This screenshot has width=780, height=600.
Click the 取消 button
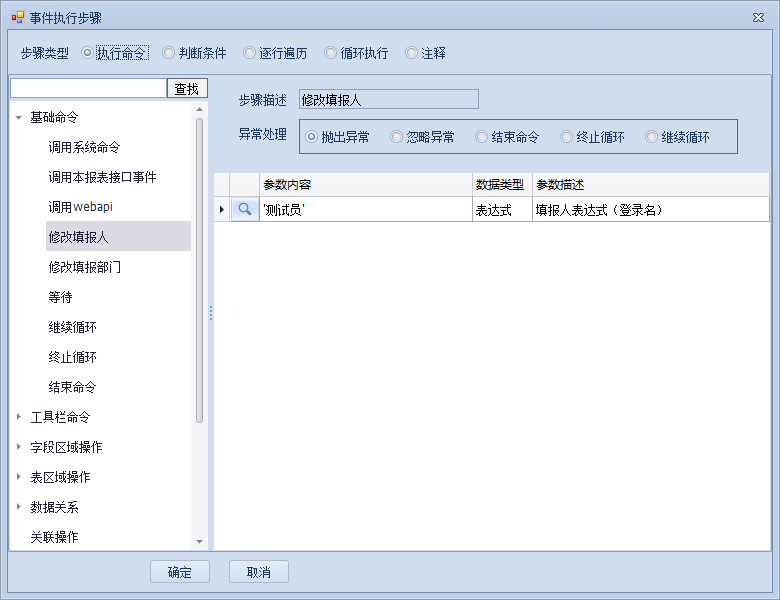coord(259,572)
